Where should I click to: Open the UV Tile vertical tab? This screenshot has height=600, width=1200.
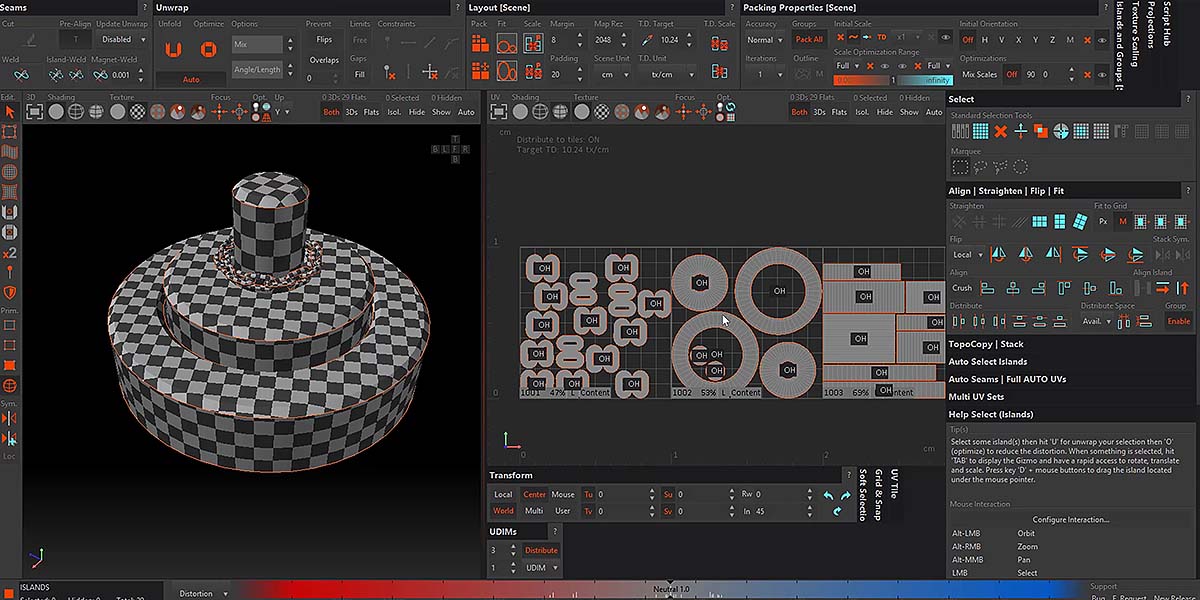[x=894, y=483]
